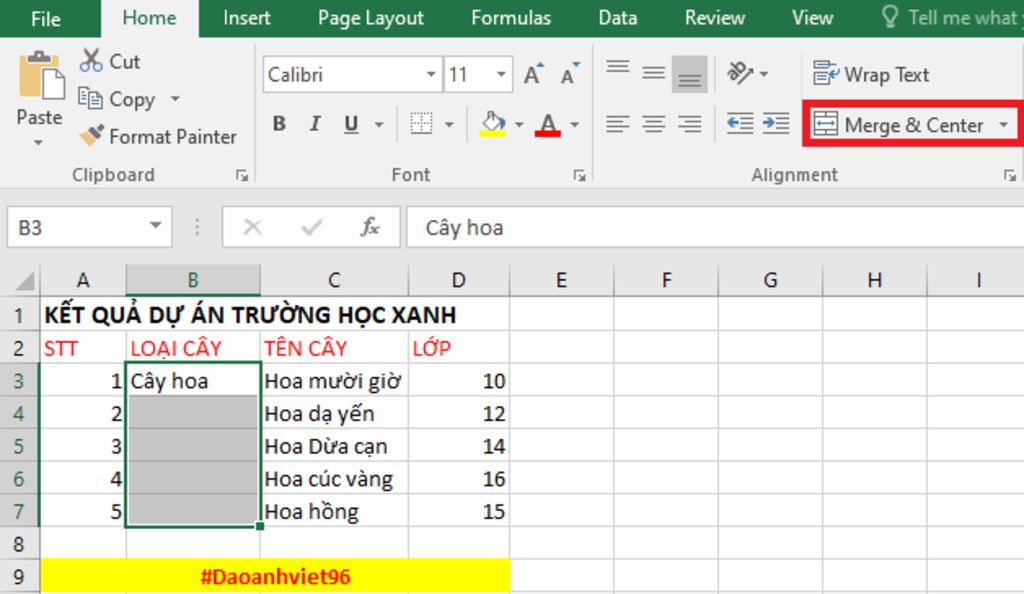
Task: Switch to the Data tab
Action: point(618,18)
